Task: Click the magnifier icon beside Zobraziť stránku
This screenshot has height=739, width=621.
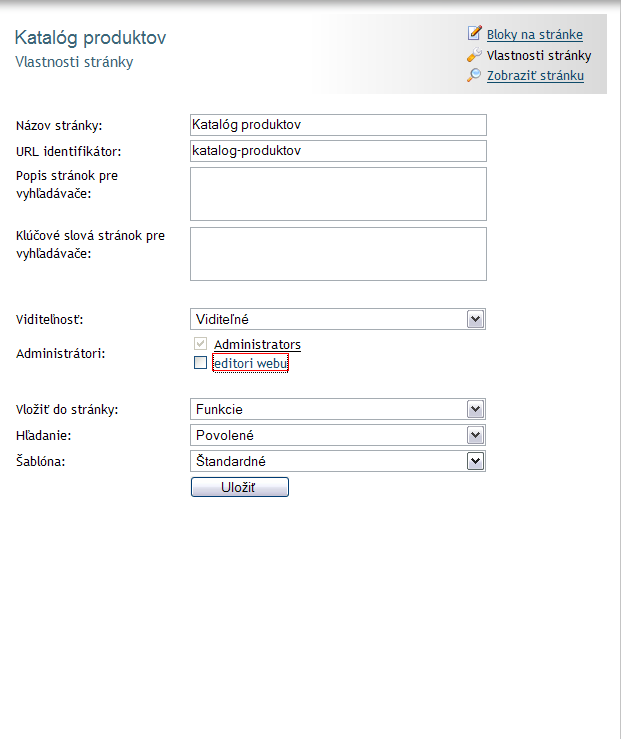Action: [x=474, y=75]
